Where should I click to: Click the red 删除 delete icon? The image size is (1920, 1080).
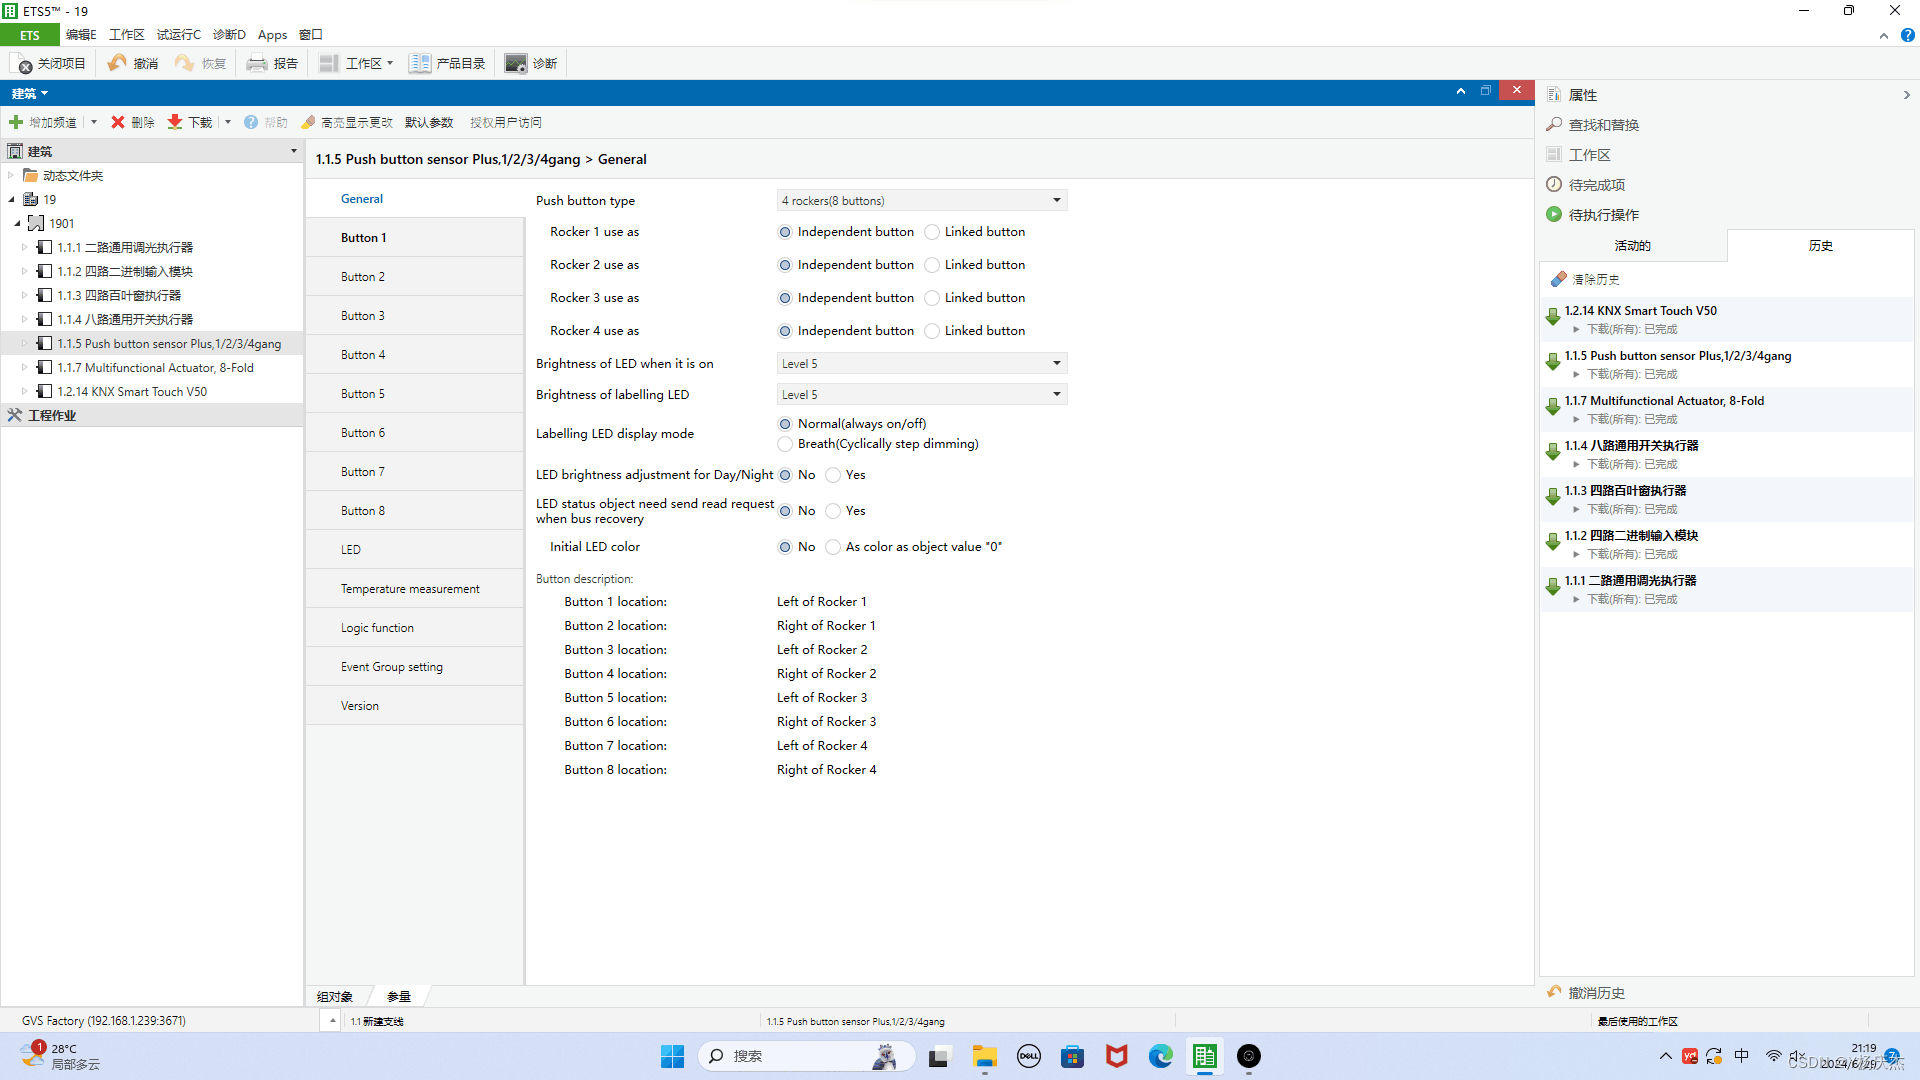(118, 122)
